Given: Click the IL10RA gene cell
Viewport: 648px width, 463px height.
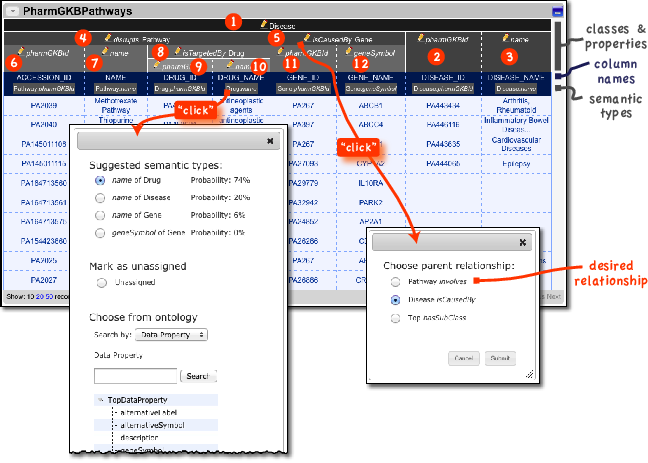Looking at the screenshot, I should (x=371, y=183).
